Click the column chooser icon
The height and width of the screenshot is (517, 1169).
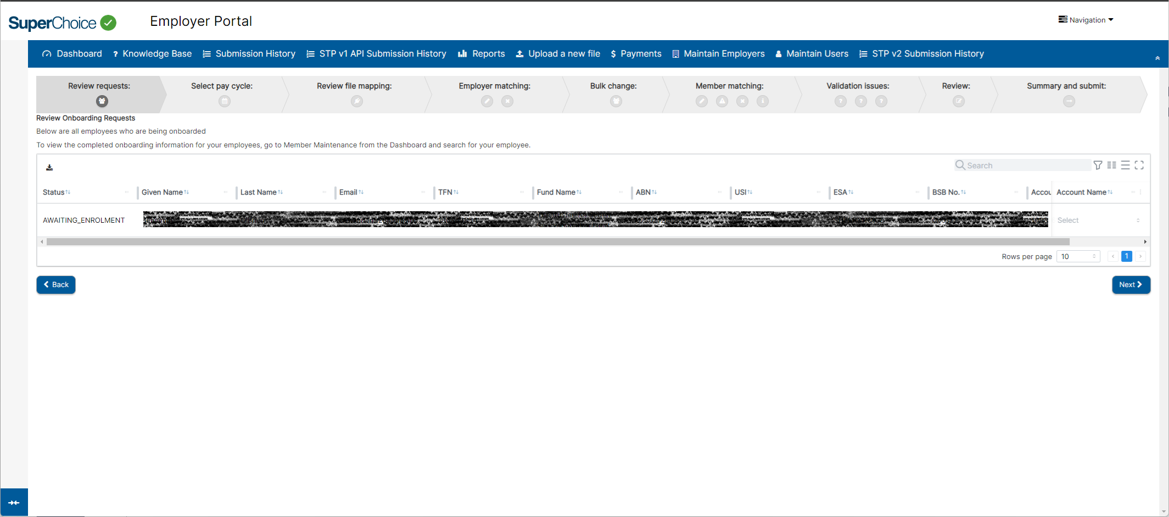pyautogui.click(x=1111, y=165)
